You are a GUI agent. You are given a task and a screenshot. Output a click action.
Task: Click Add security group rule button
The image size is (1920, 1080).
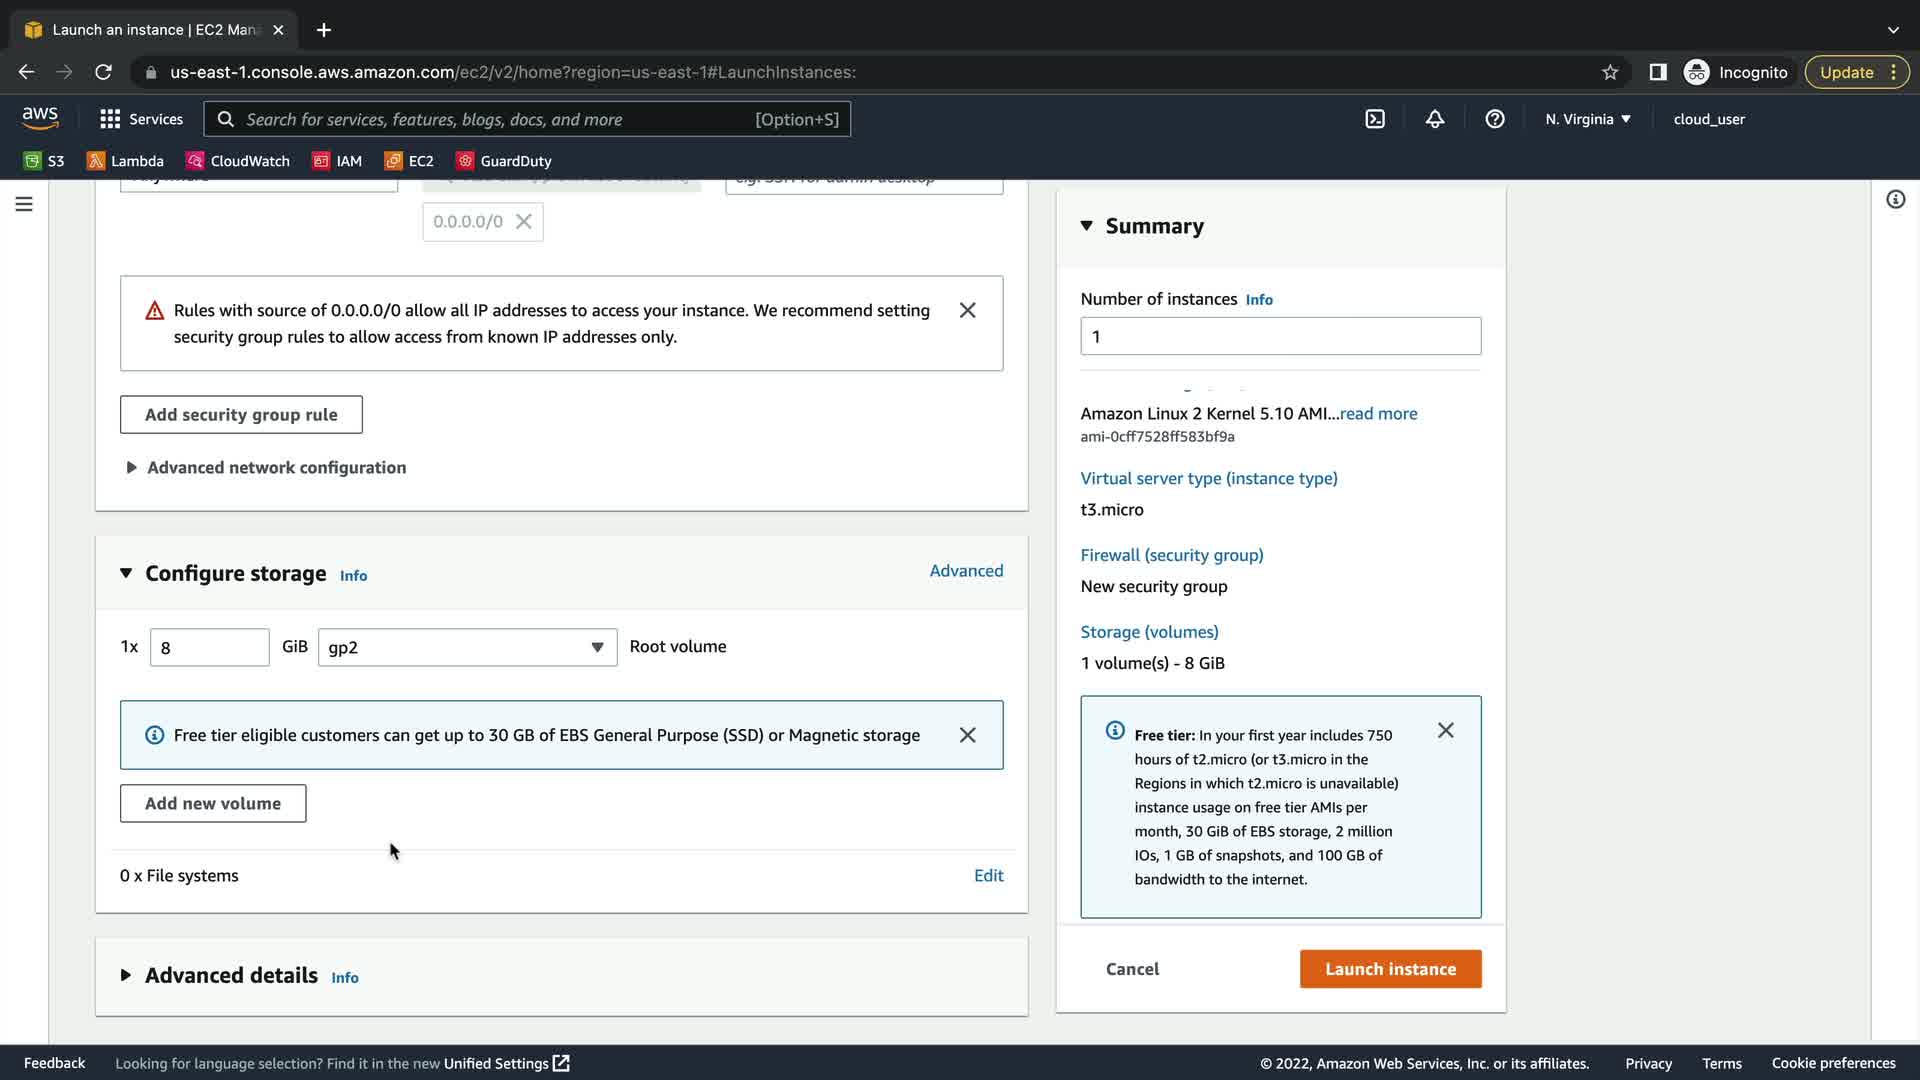pyautogui.click(x=241, y=415)
